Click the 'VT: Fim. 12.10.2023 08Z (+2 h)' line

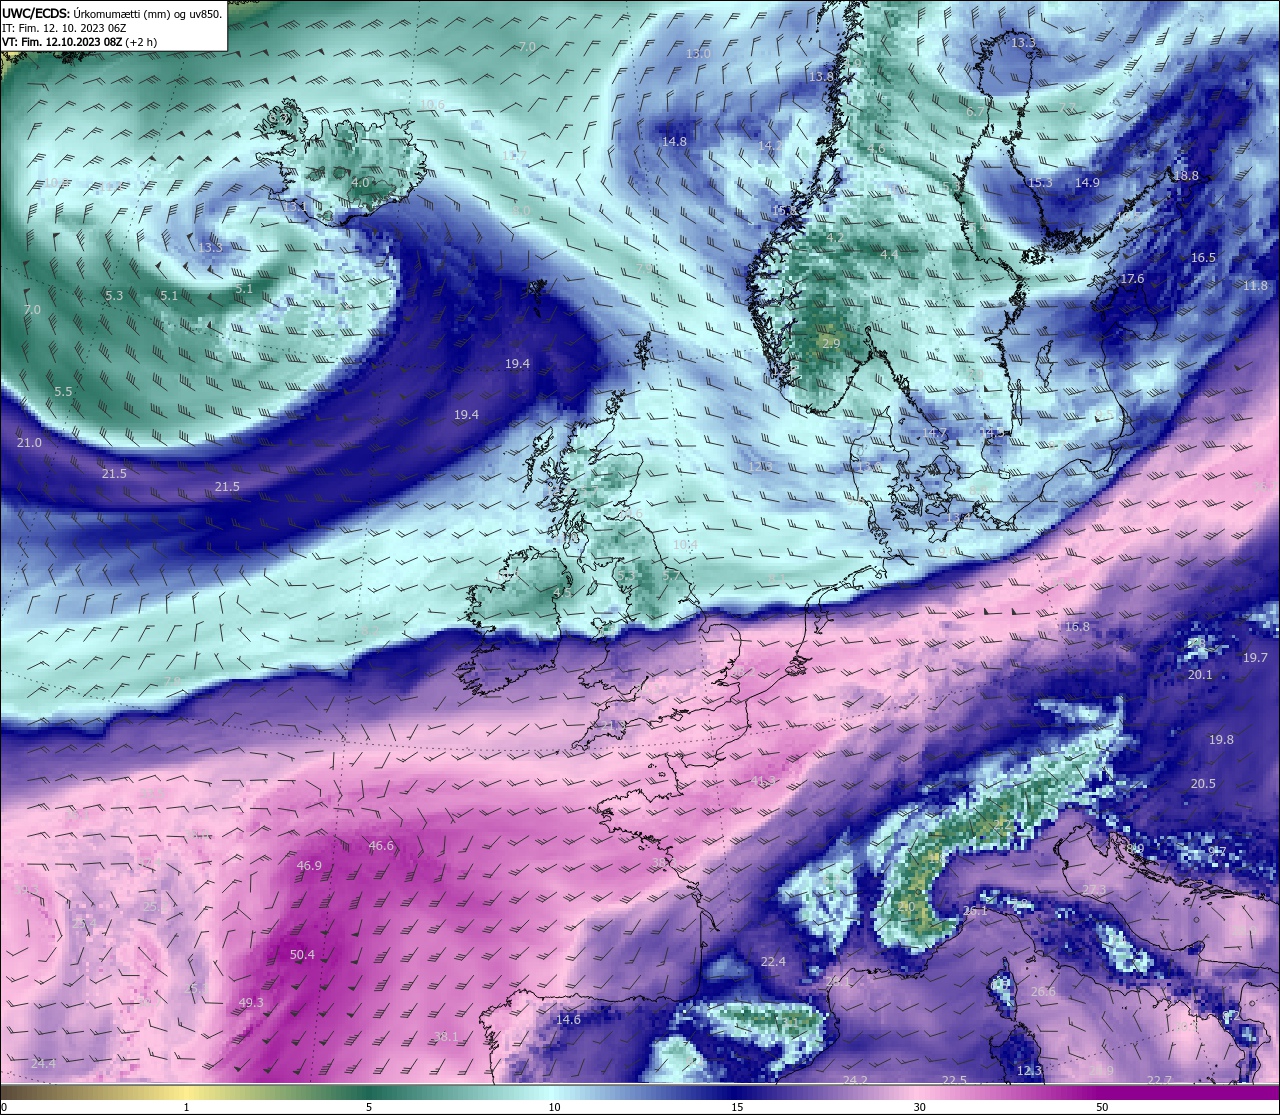[x=79, y=42]
